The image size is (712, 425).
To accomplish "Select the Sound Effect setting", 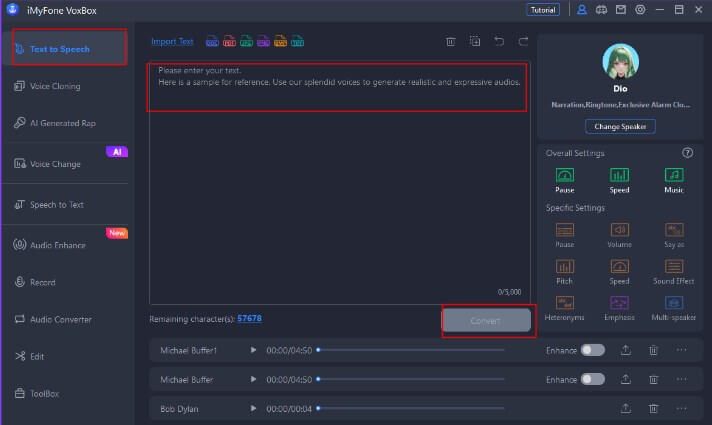I will (x=674, y=272).
